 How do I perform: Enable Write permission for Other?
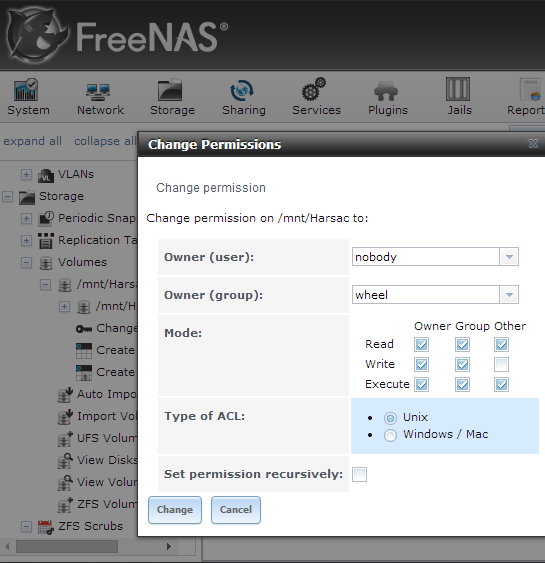(501, 364)
